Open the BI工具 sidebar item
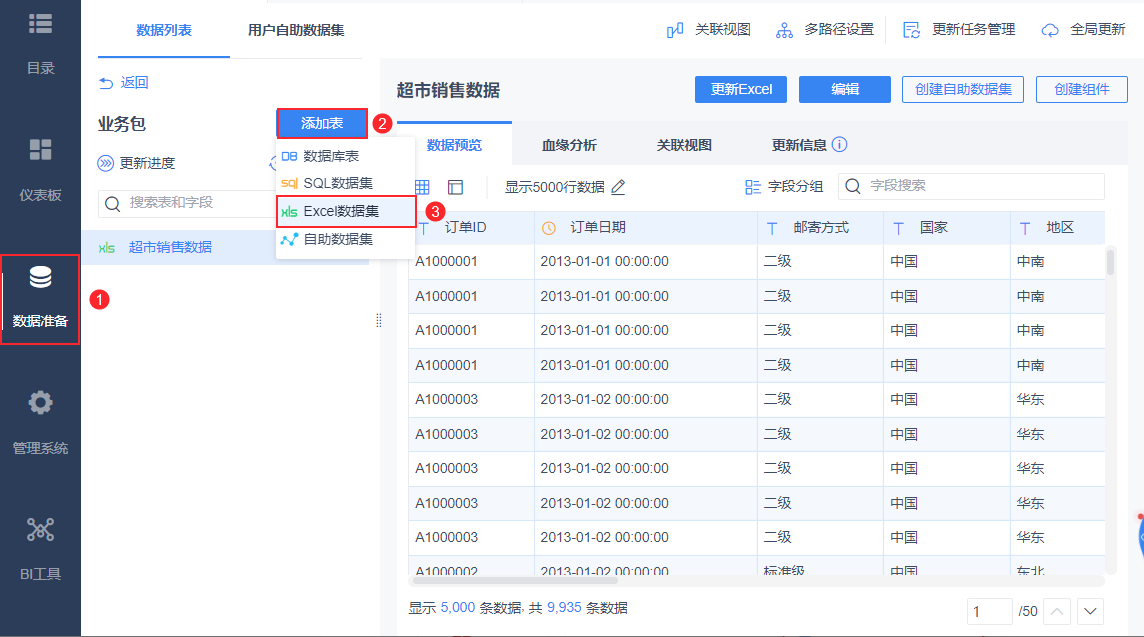 (x=40, y=549)
